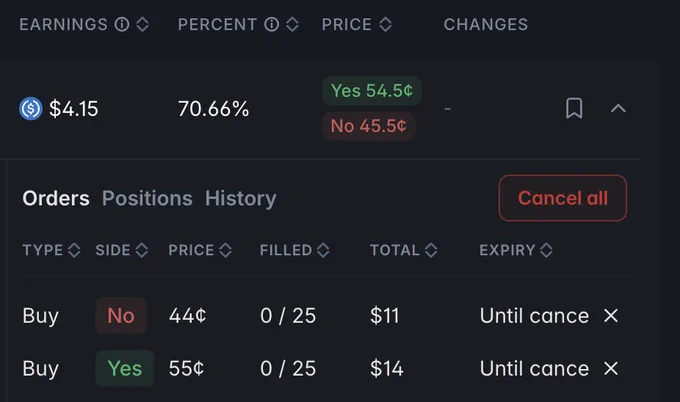Click the Cancel all button
This screenshot has height=402, width=680.
pos(562,198)
